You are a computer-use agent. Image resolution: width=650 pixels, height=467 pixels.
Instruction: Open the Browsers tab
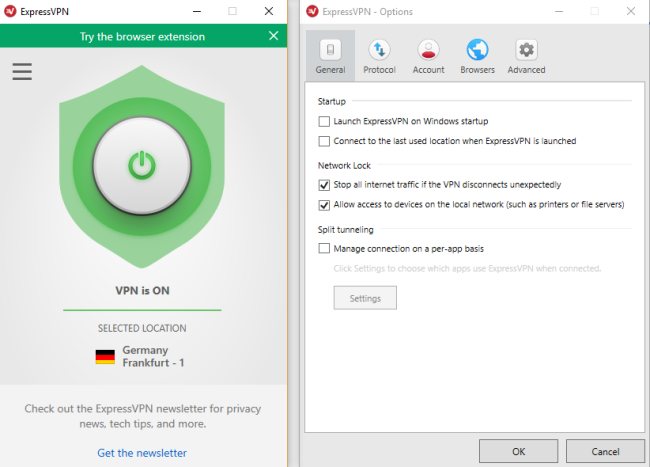(477, 56)
